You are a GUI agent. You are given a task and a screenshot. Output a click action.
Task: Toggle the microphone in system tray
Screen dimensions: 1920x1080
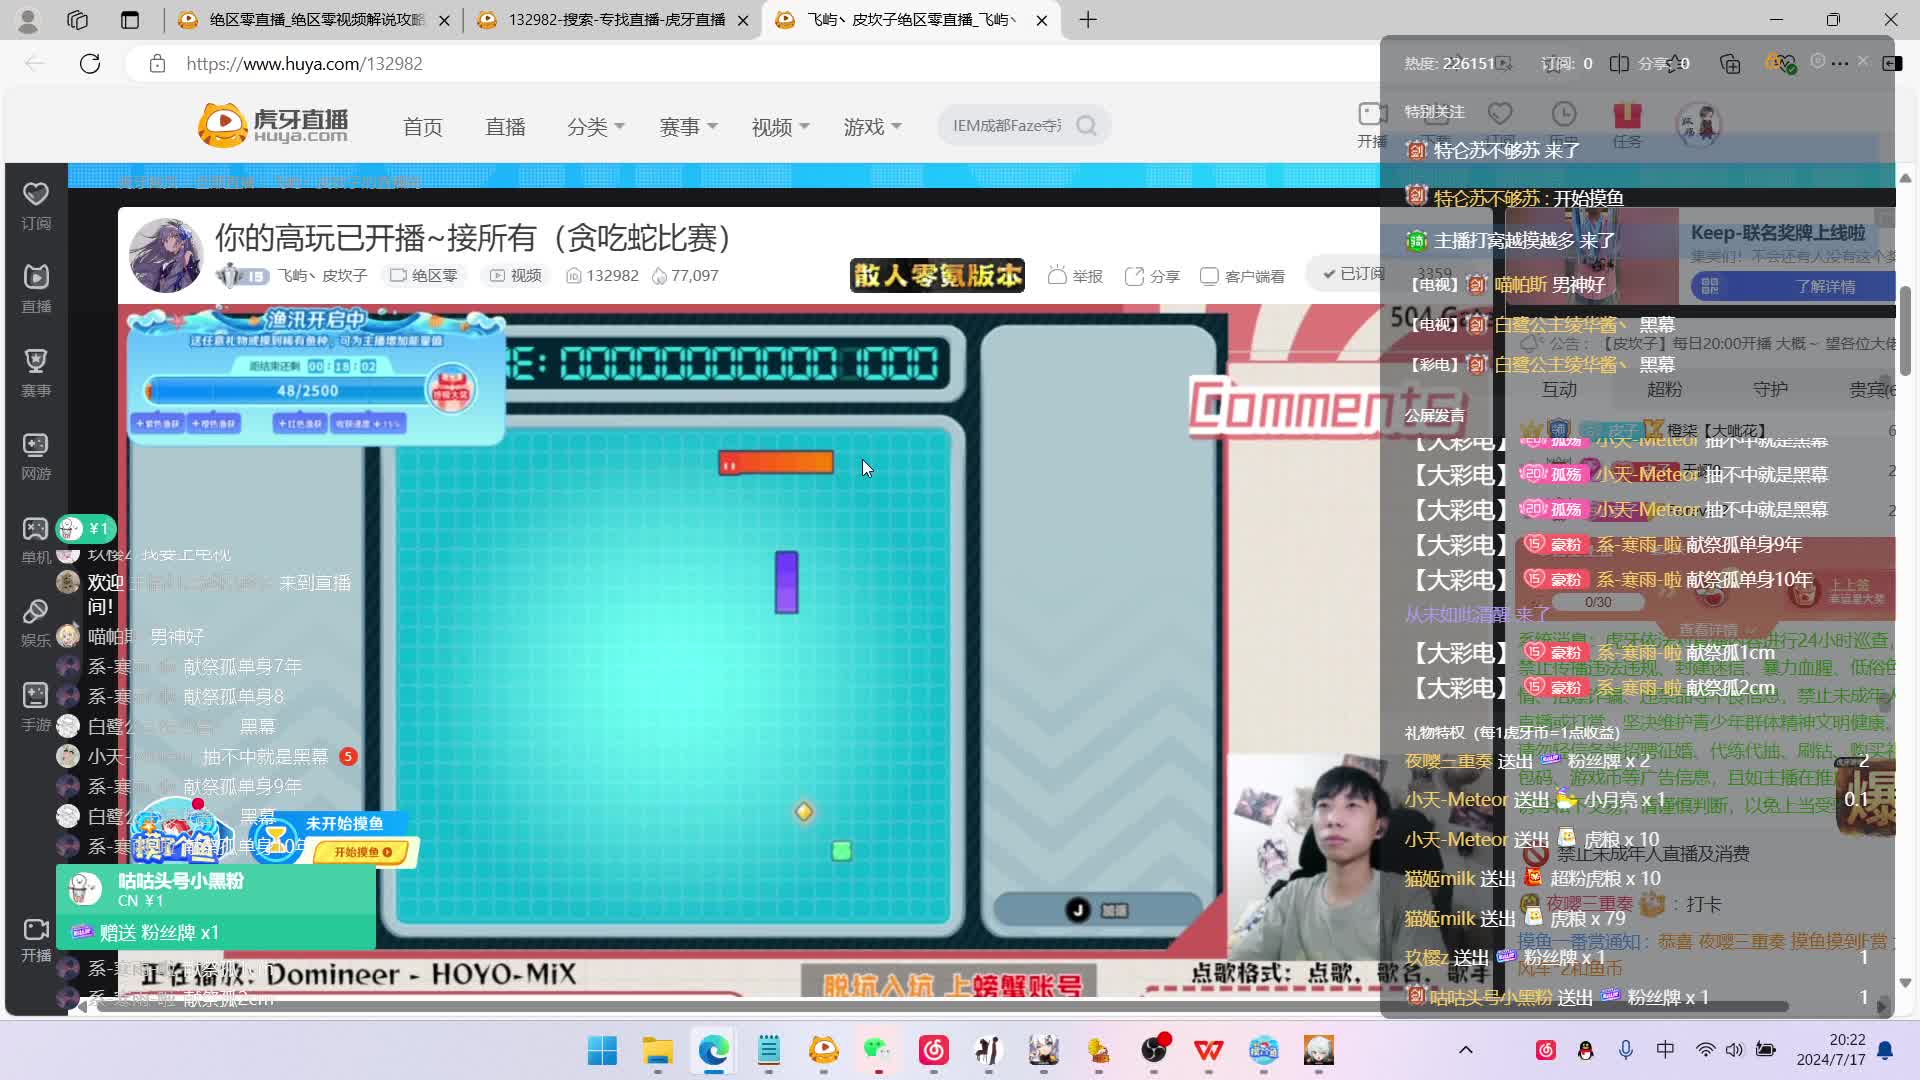point(1626,1050)
